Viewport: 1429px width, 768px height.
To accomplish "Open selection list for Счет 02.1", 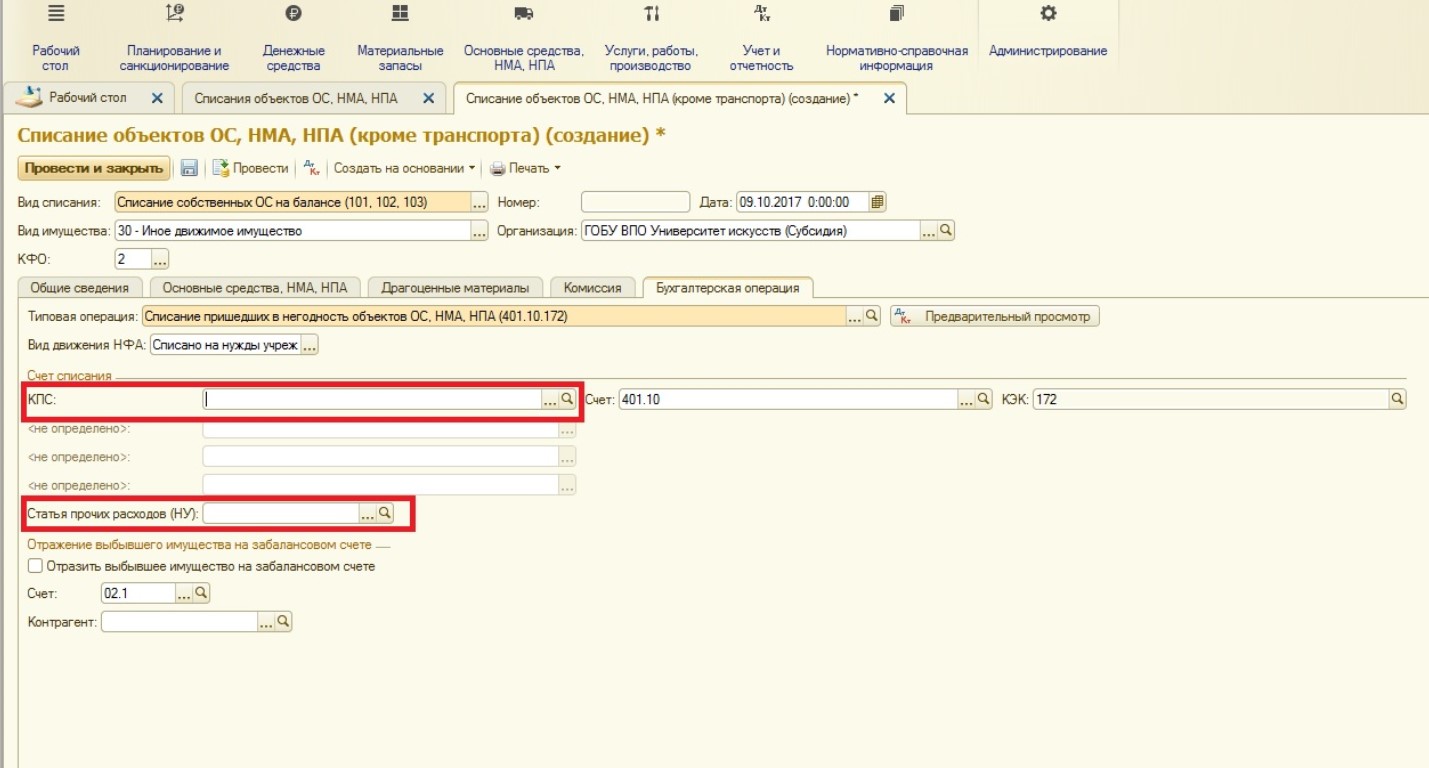I will [184, 593].
